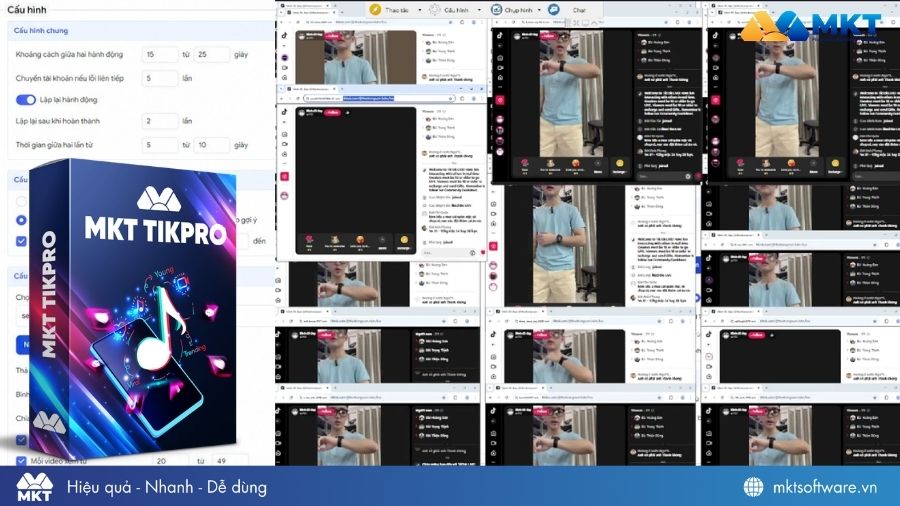Click third gift icon in top-center dark window
The height and width of the screenshot is (506, 900).
click(x=575, y=165)
